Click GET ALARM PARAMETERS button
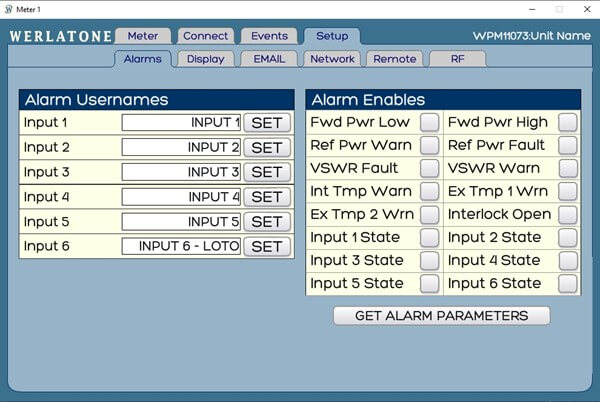Viewport: 600px width, 402px height. [442, 316]
